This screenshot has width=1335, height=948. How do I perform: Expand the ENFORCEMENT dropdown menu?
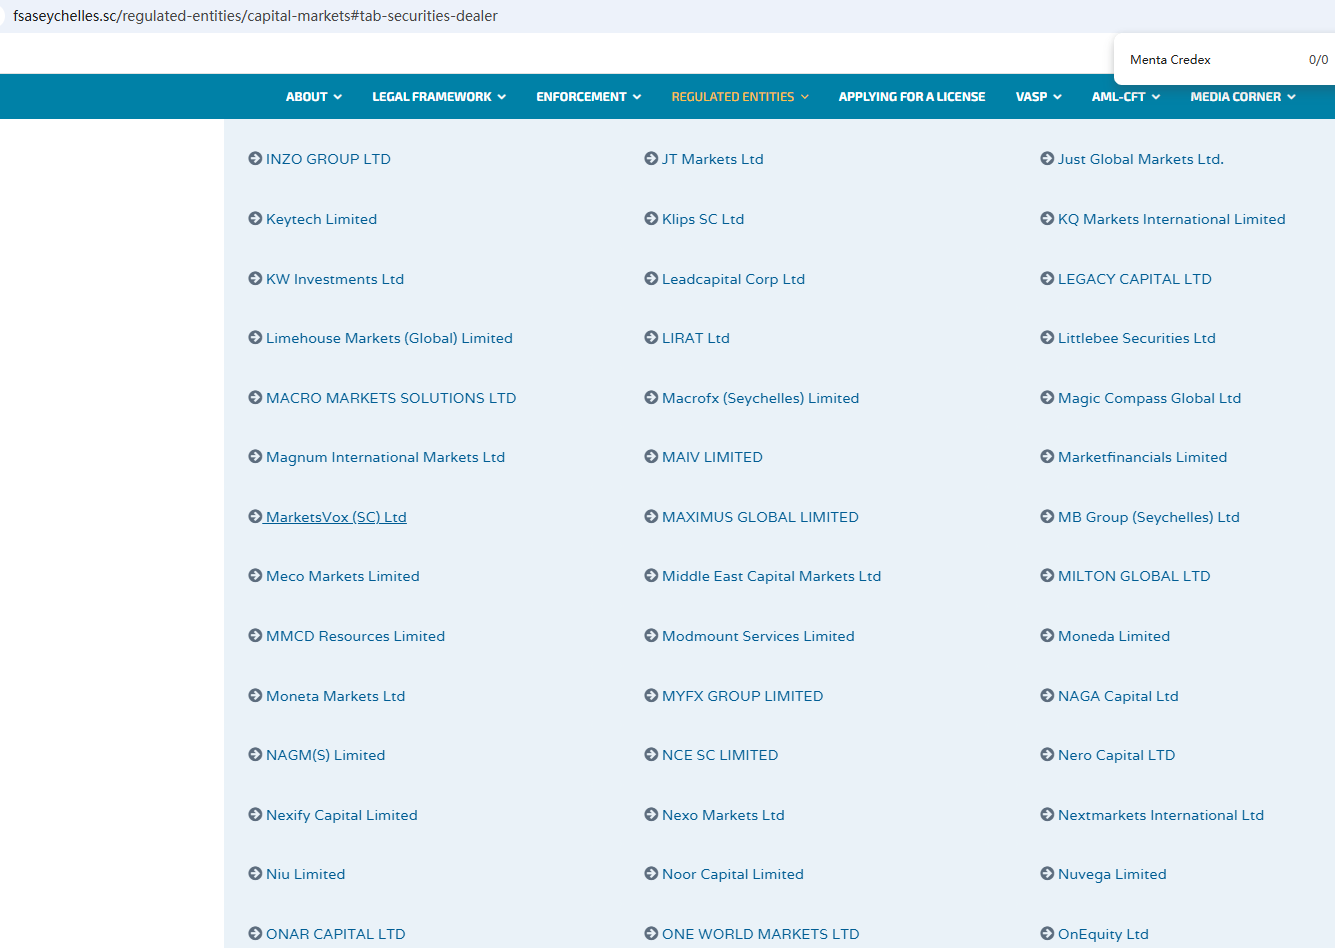[x=588, y=97]
